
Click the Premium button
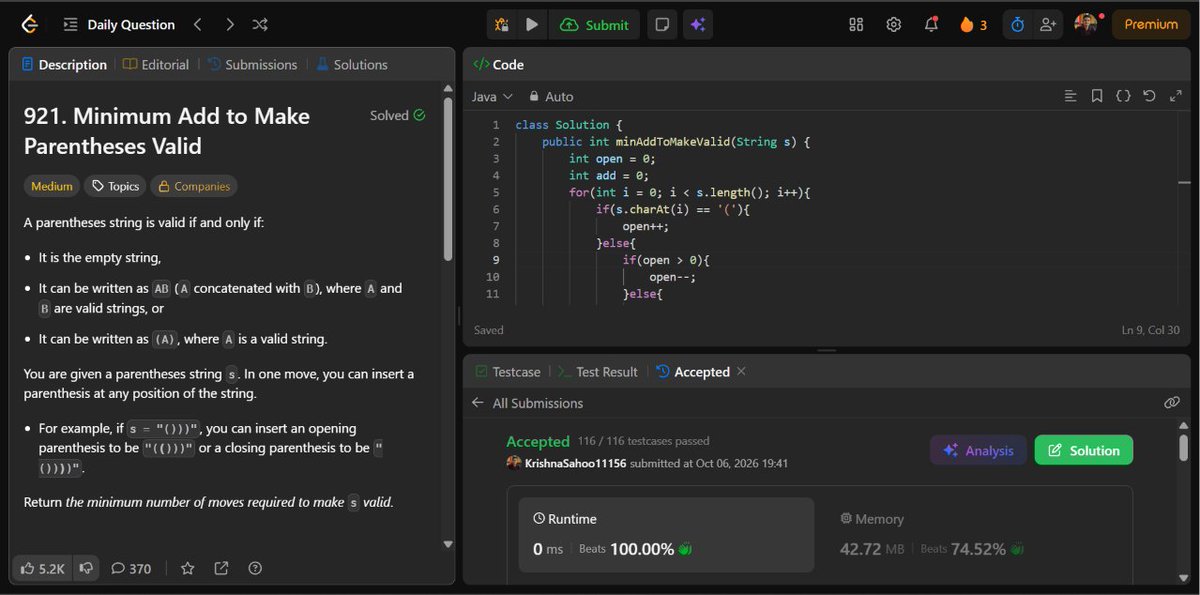[1151, 24]
